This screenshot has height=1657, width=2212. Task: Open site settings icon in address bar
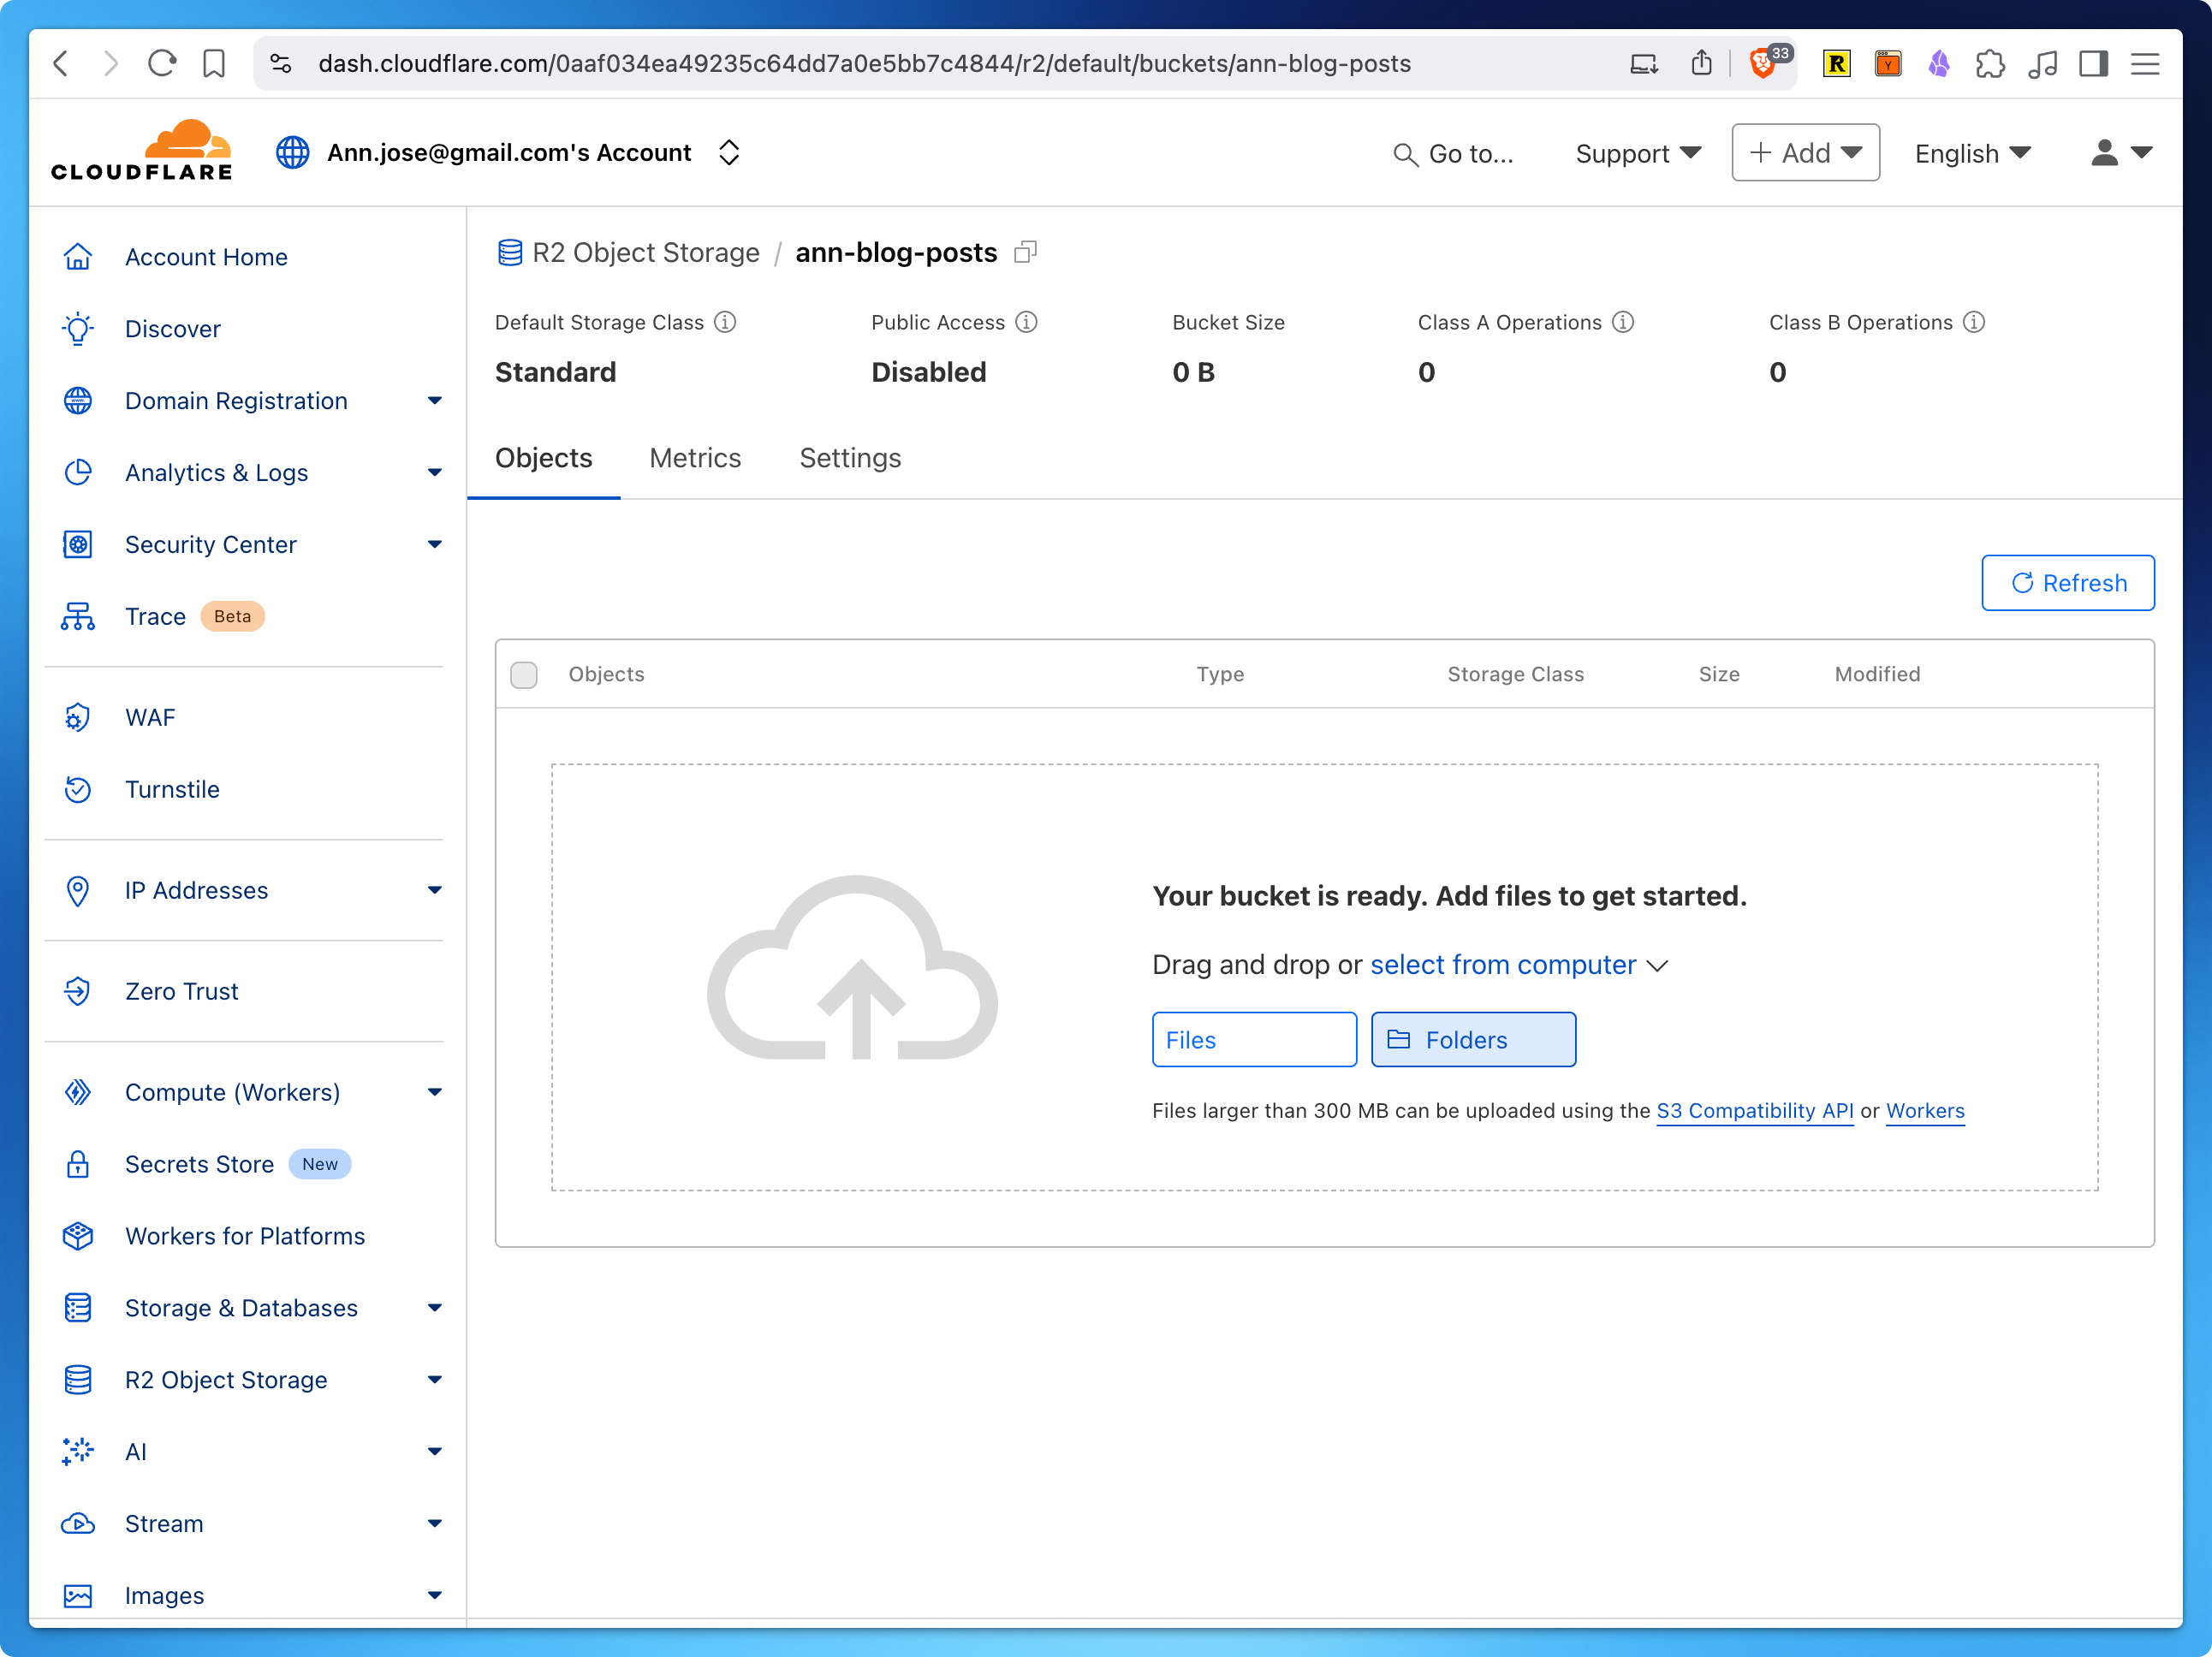281,64
